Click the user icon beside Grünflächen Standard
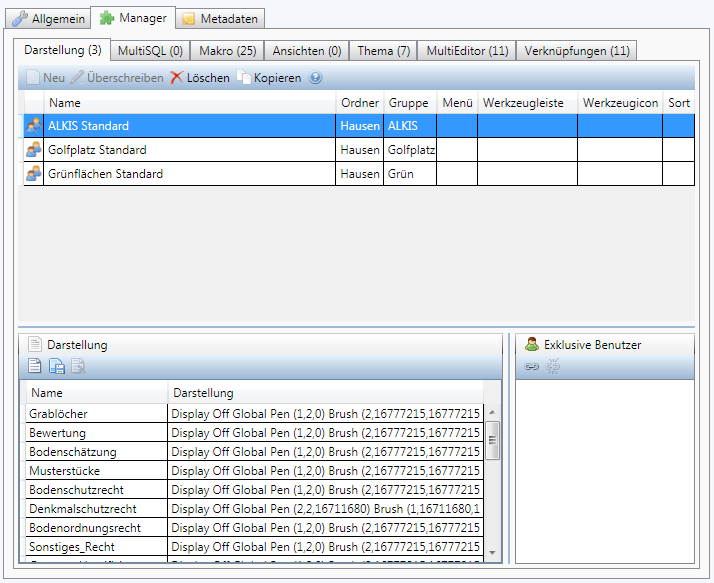Screen dimensions: 714x583 click(34, 174)
